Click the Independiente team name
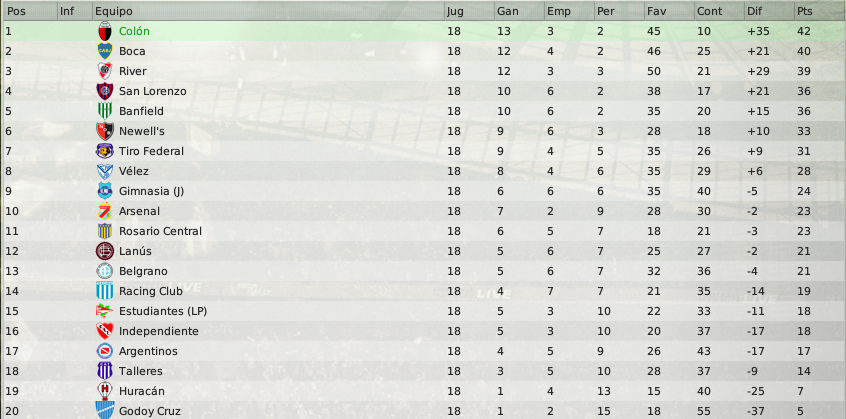This screenshot has width=846, height=419. click(x=159, y=331)
